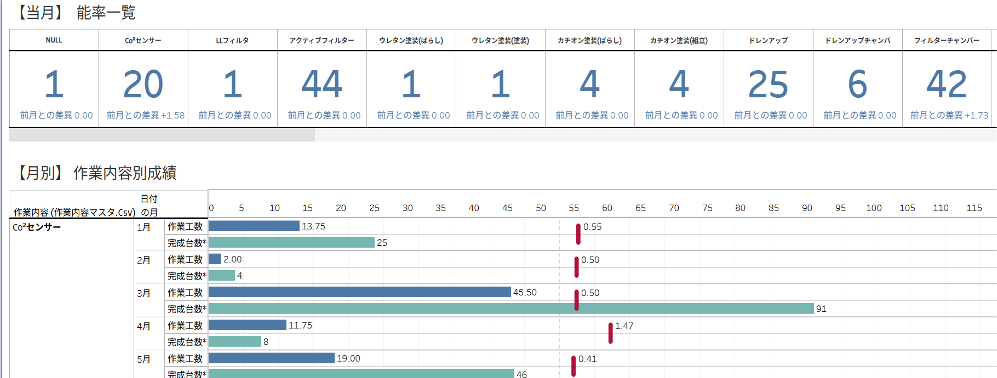Click the value 6 under ドレンアップチャンバ
The width and height of the screenshot is (997, 378).
pyautogui.click(x=857, y=84)
